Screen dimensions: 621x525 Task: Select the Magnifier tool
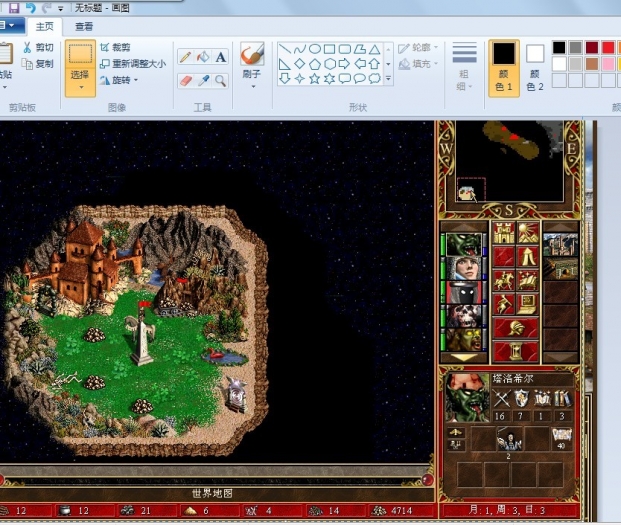221,81
